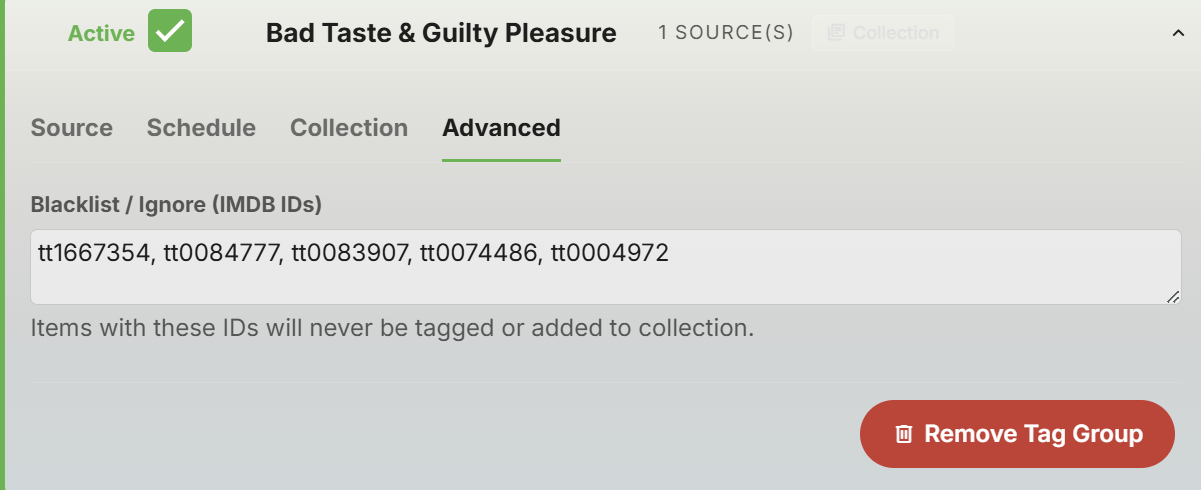Screen dimensions: 1201x490
Task: Select the Collection tab
Action: coord(349,128)
